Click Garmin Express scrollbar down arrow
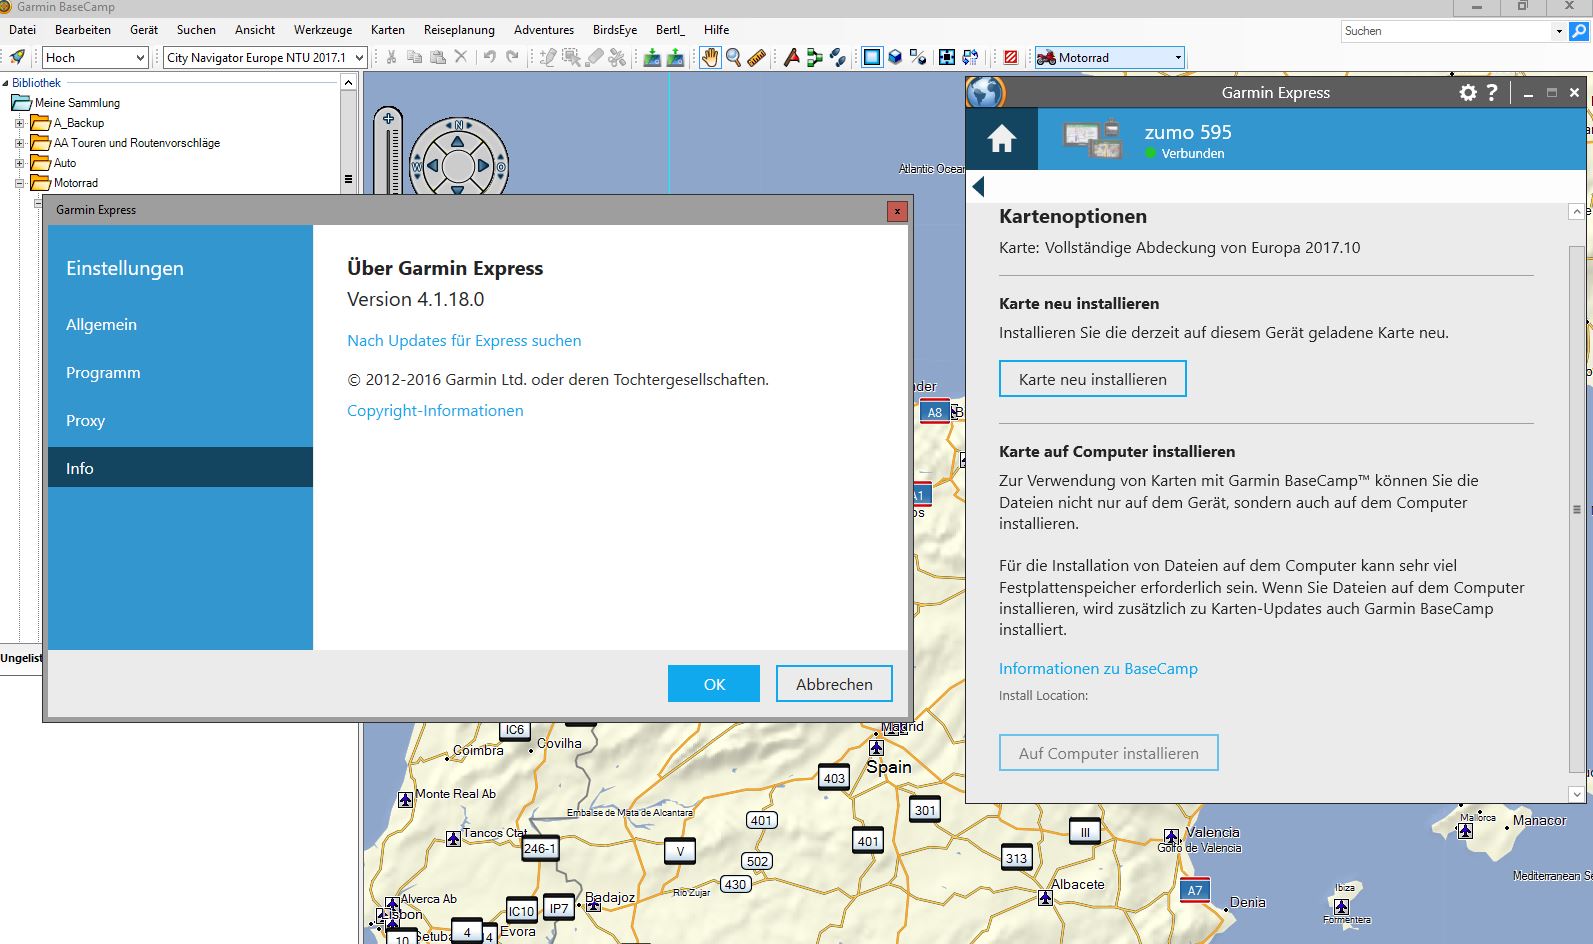Viewport: 1593px width, 944px height. tap(1577, 794)
